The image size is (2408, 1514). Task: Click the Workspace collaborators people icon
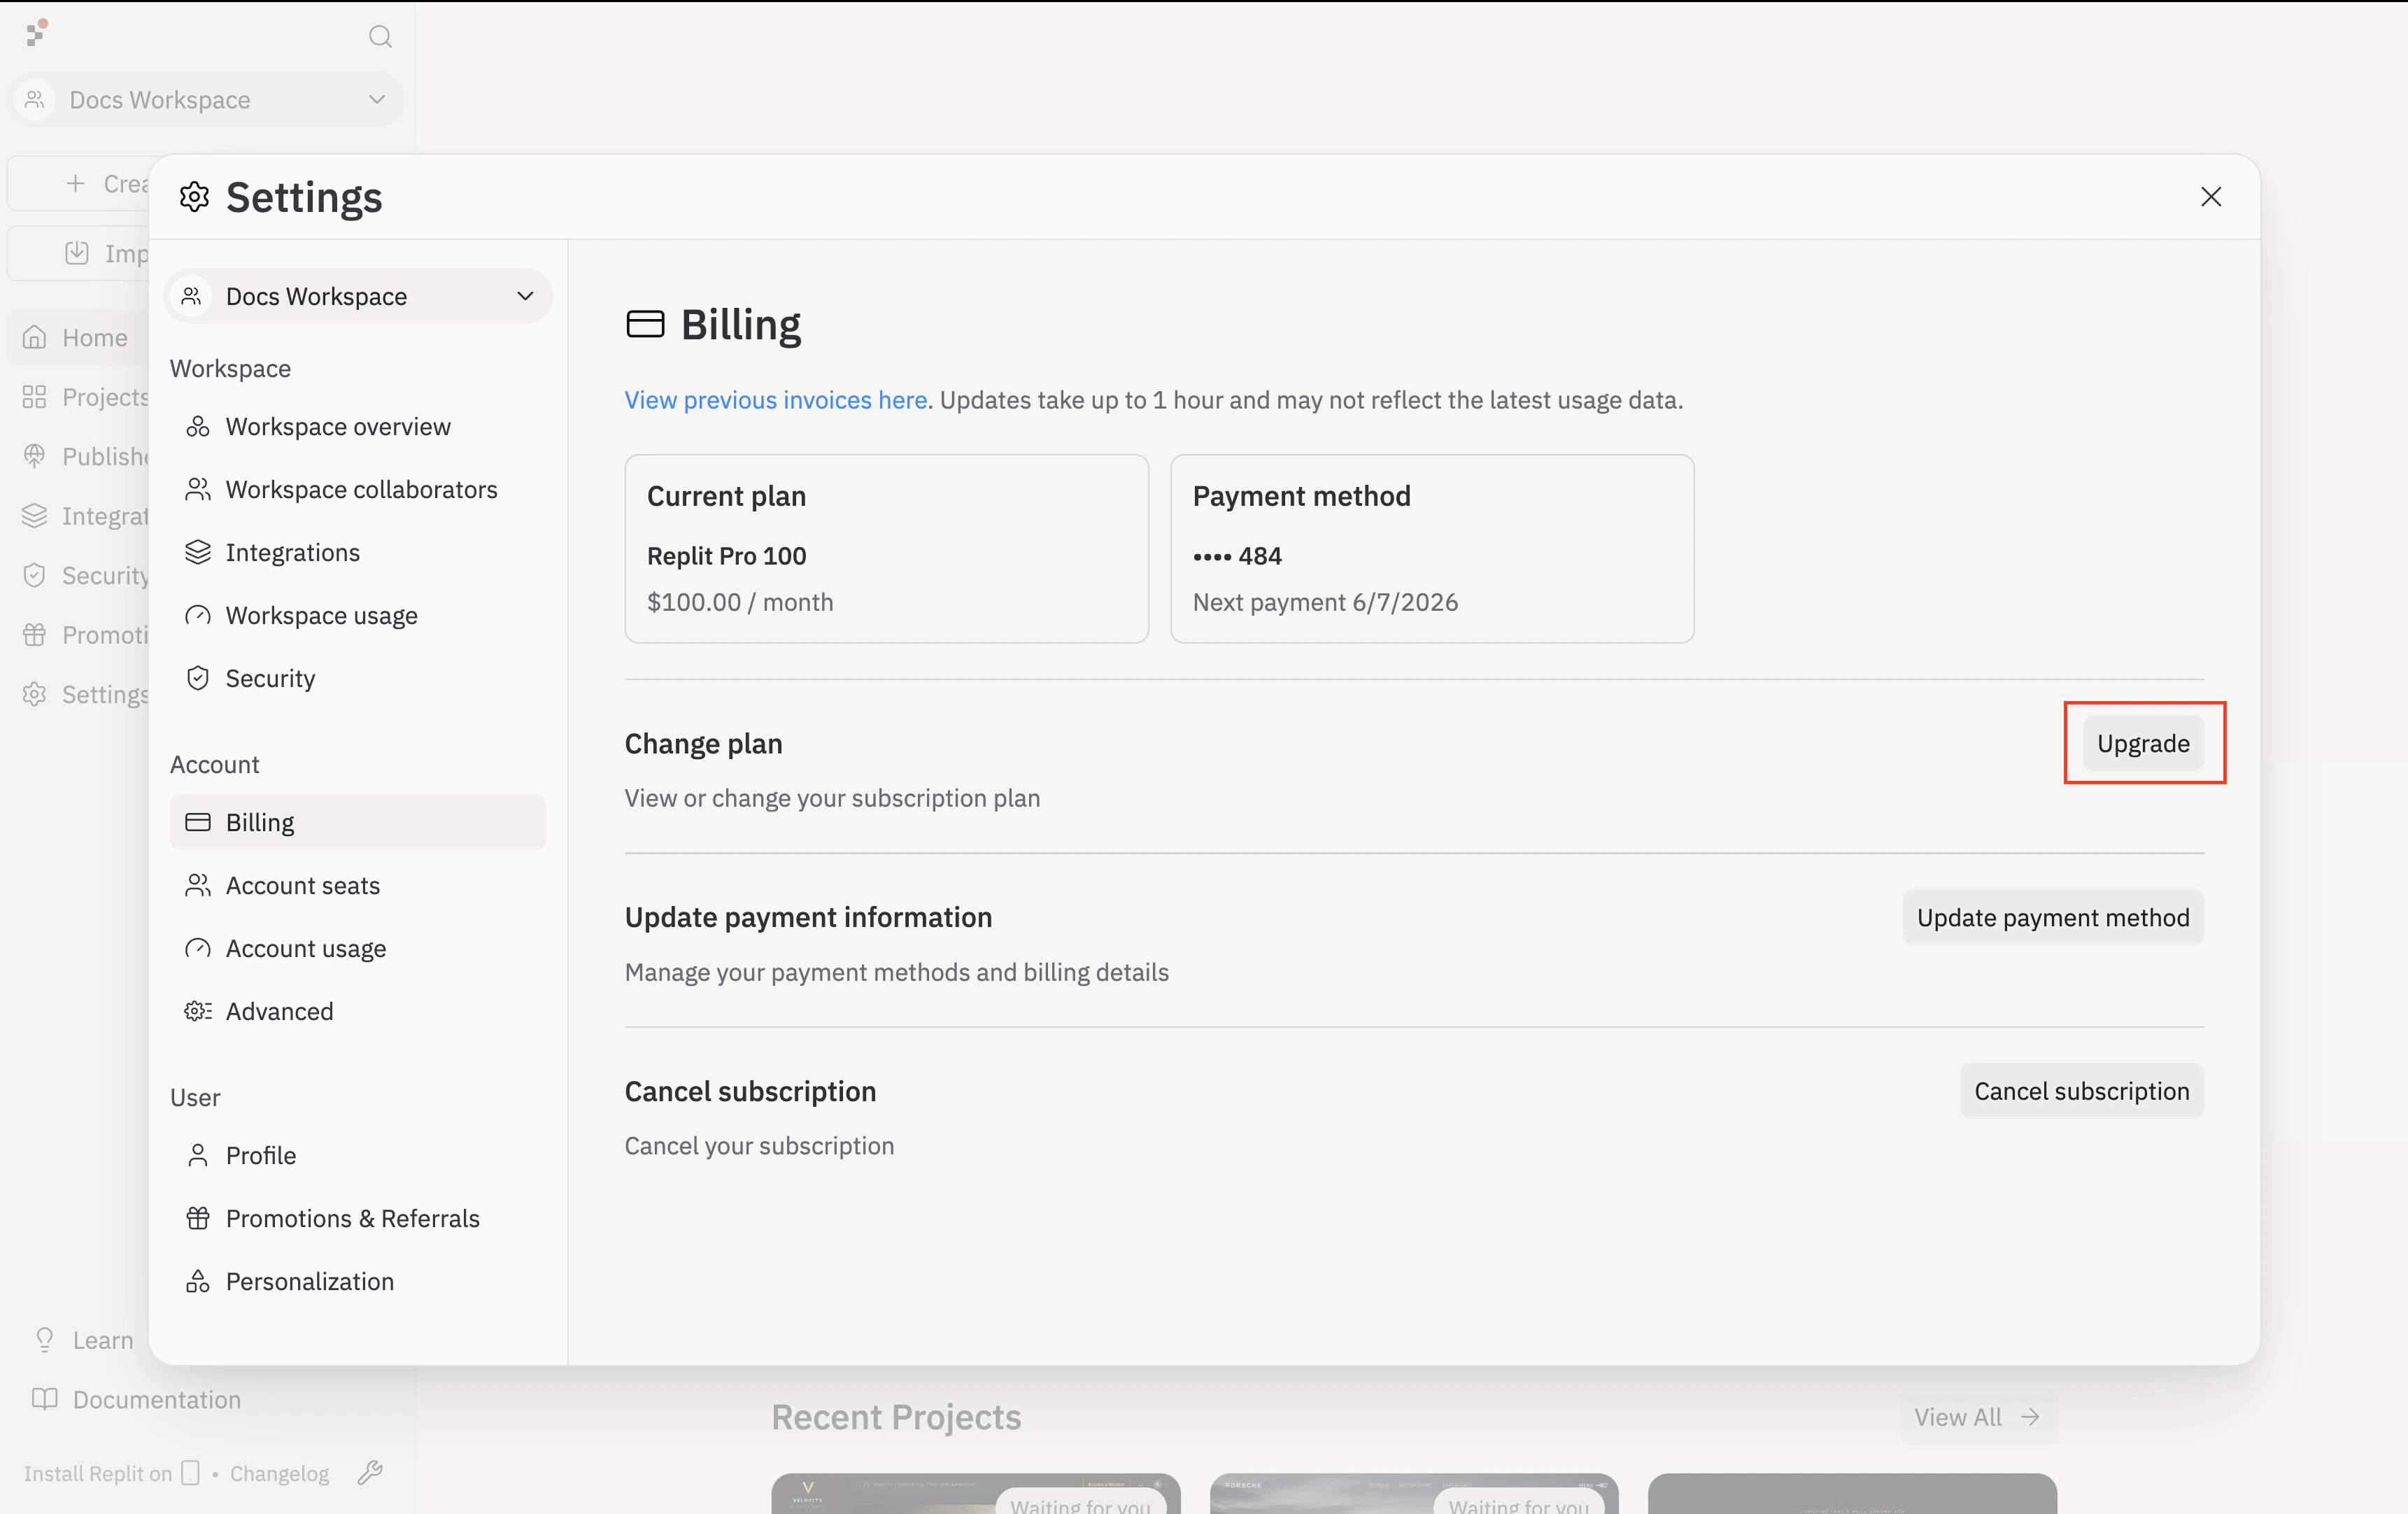(x=198, y=490)
